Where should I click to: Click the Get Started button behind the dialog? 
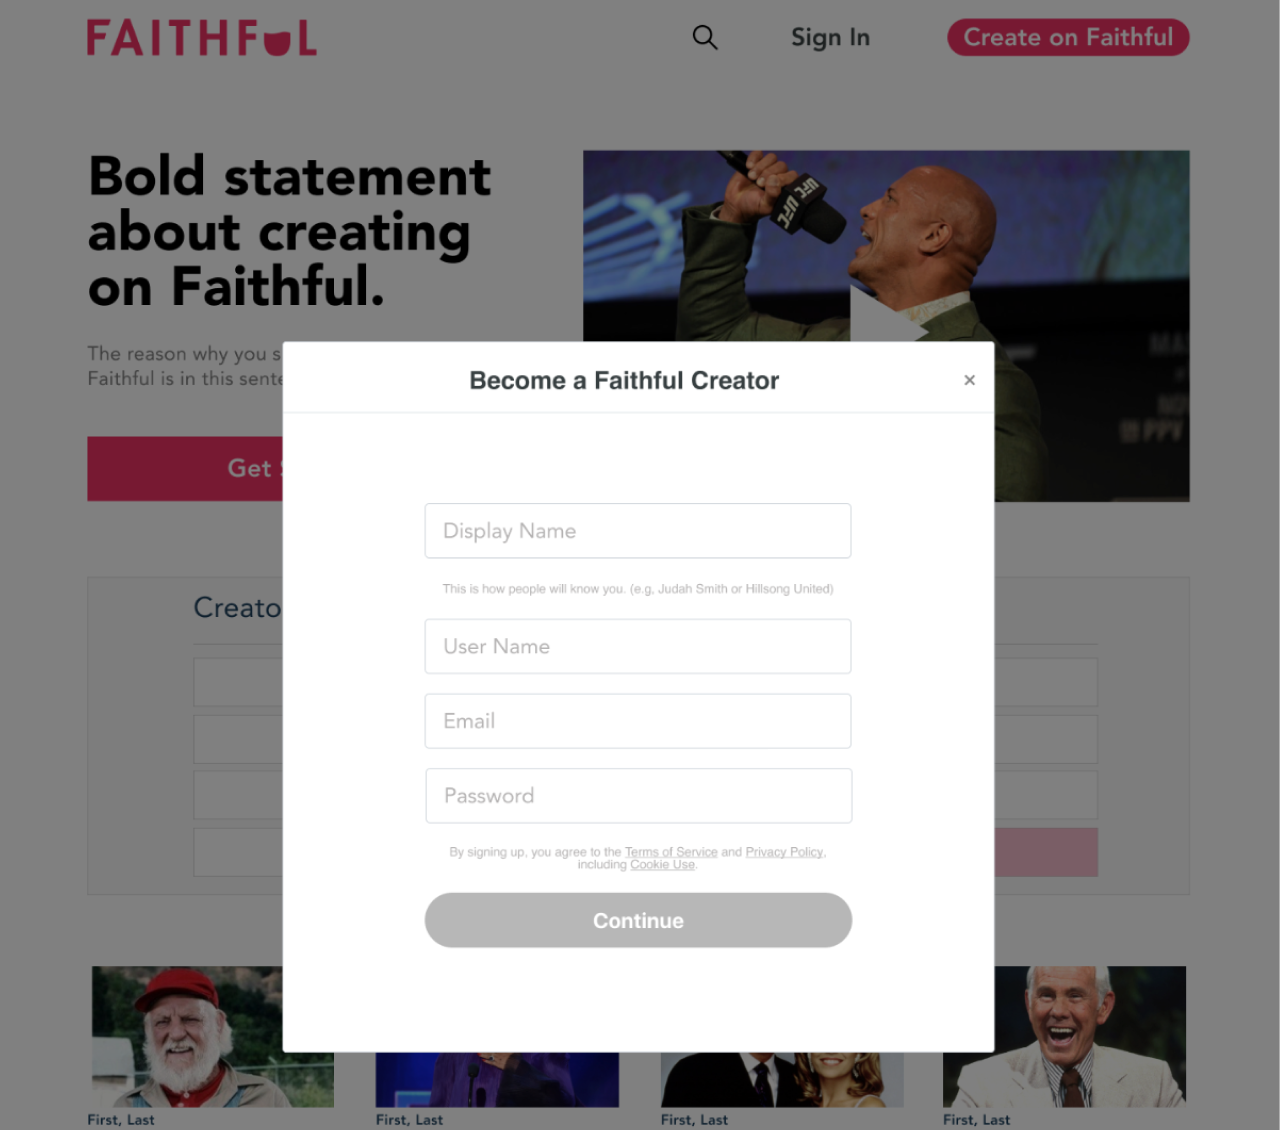(x=185, y=468)
